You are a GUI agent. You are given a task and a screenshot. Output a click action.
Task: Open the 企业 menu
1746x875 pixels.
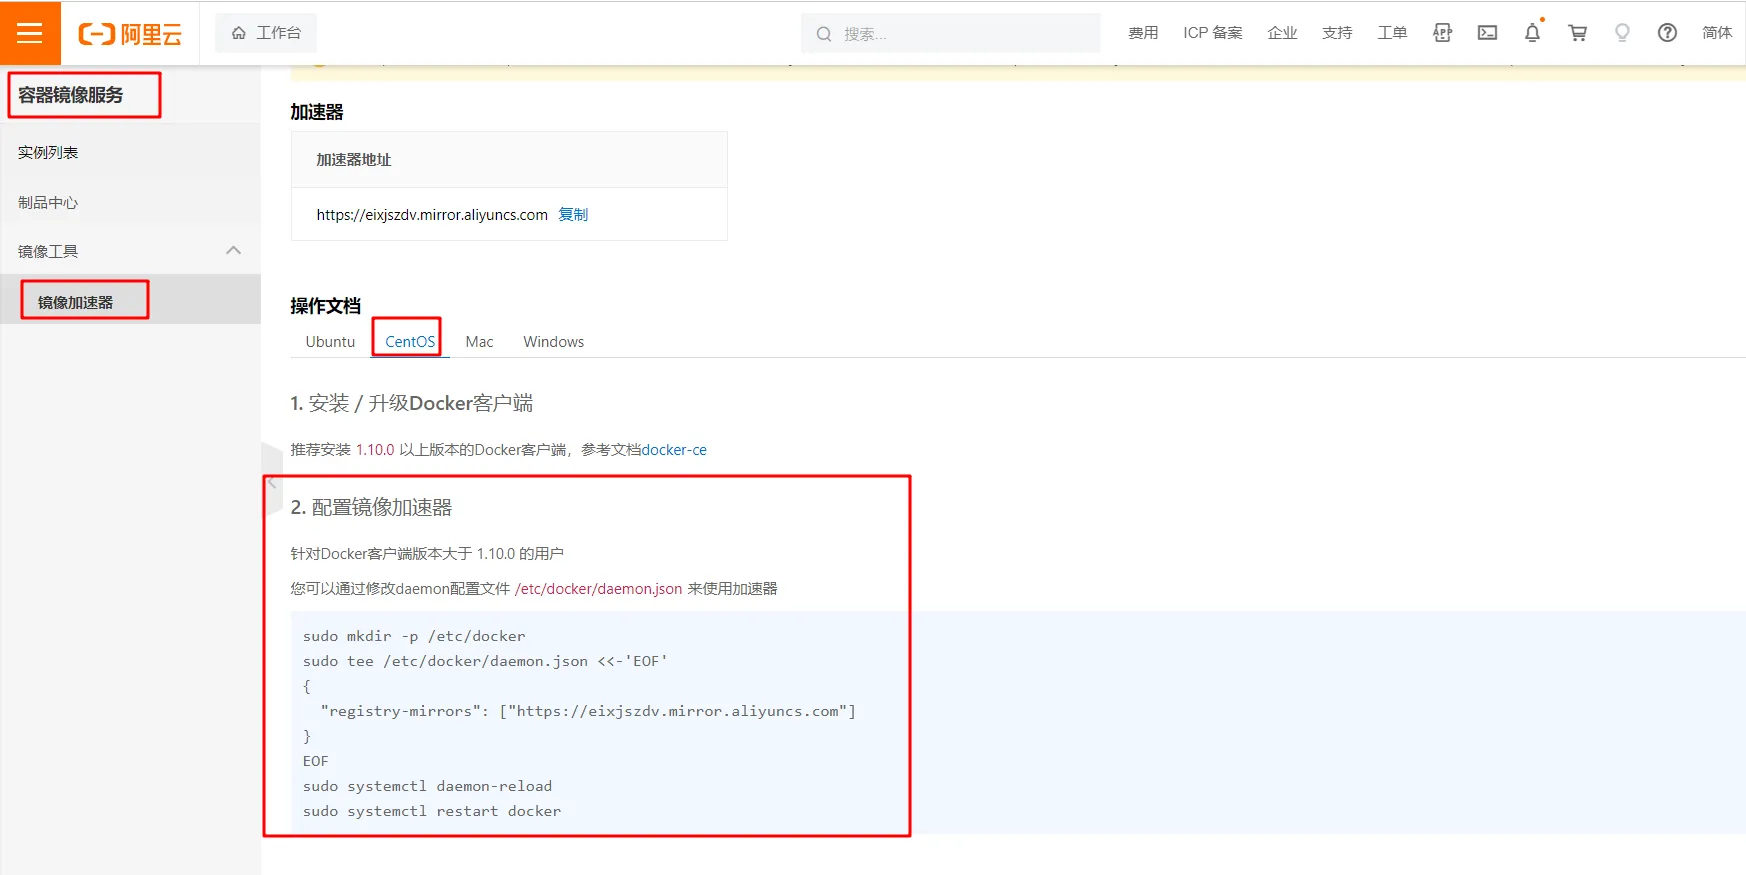click(x=1282, y=33)
